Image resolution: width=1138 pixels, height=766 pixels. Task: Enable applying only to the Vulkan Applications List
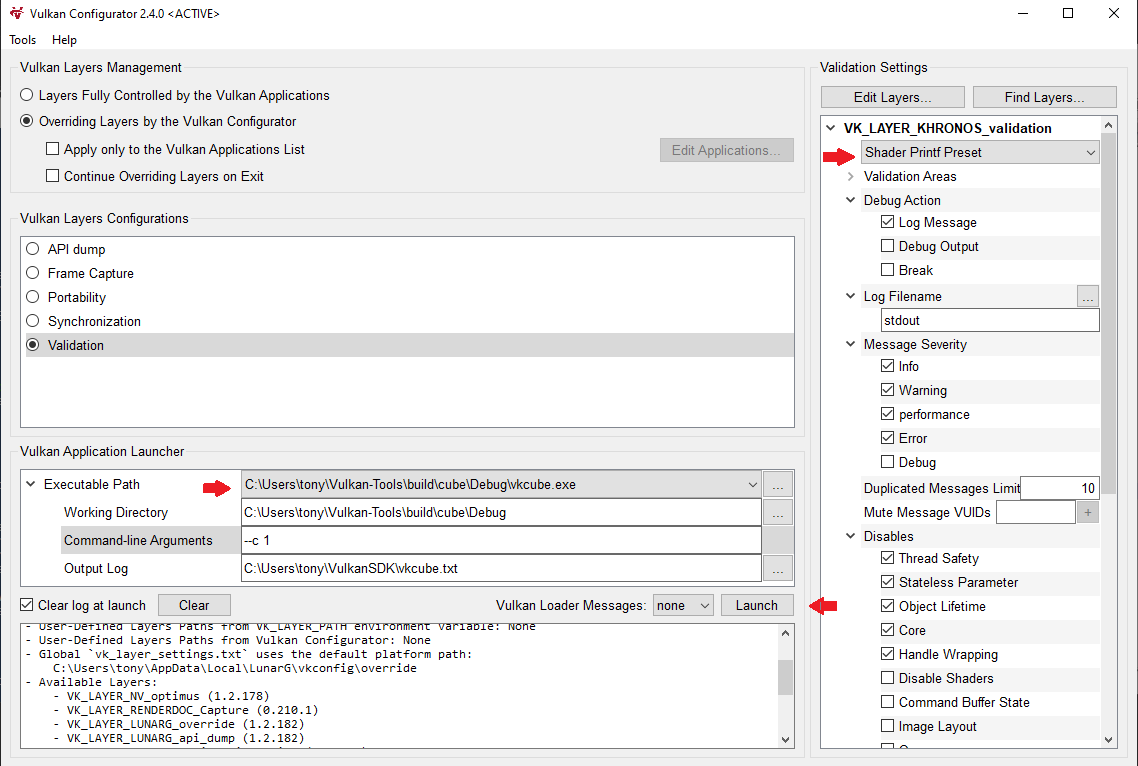click(x=50, y=148)
